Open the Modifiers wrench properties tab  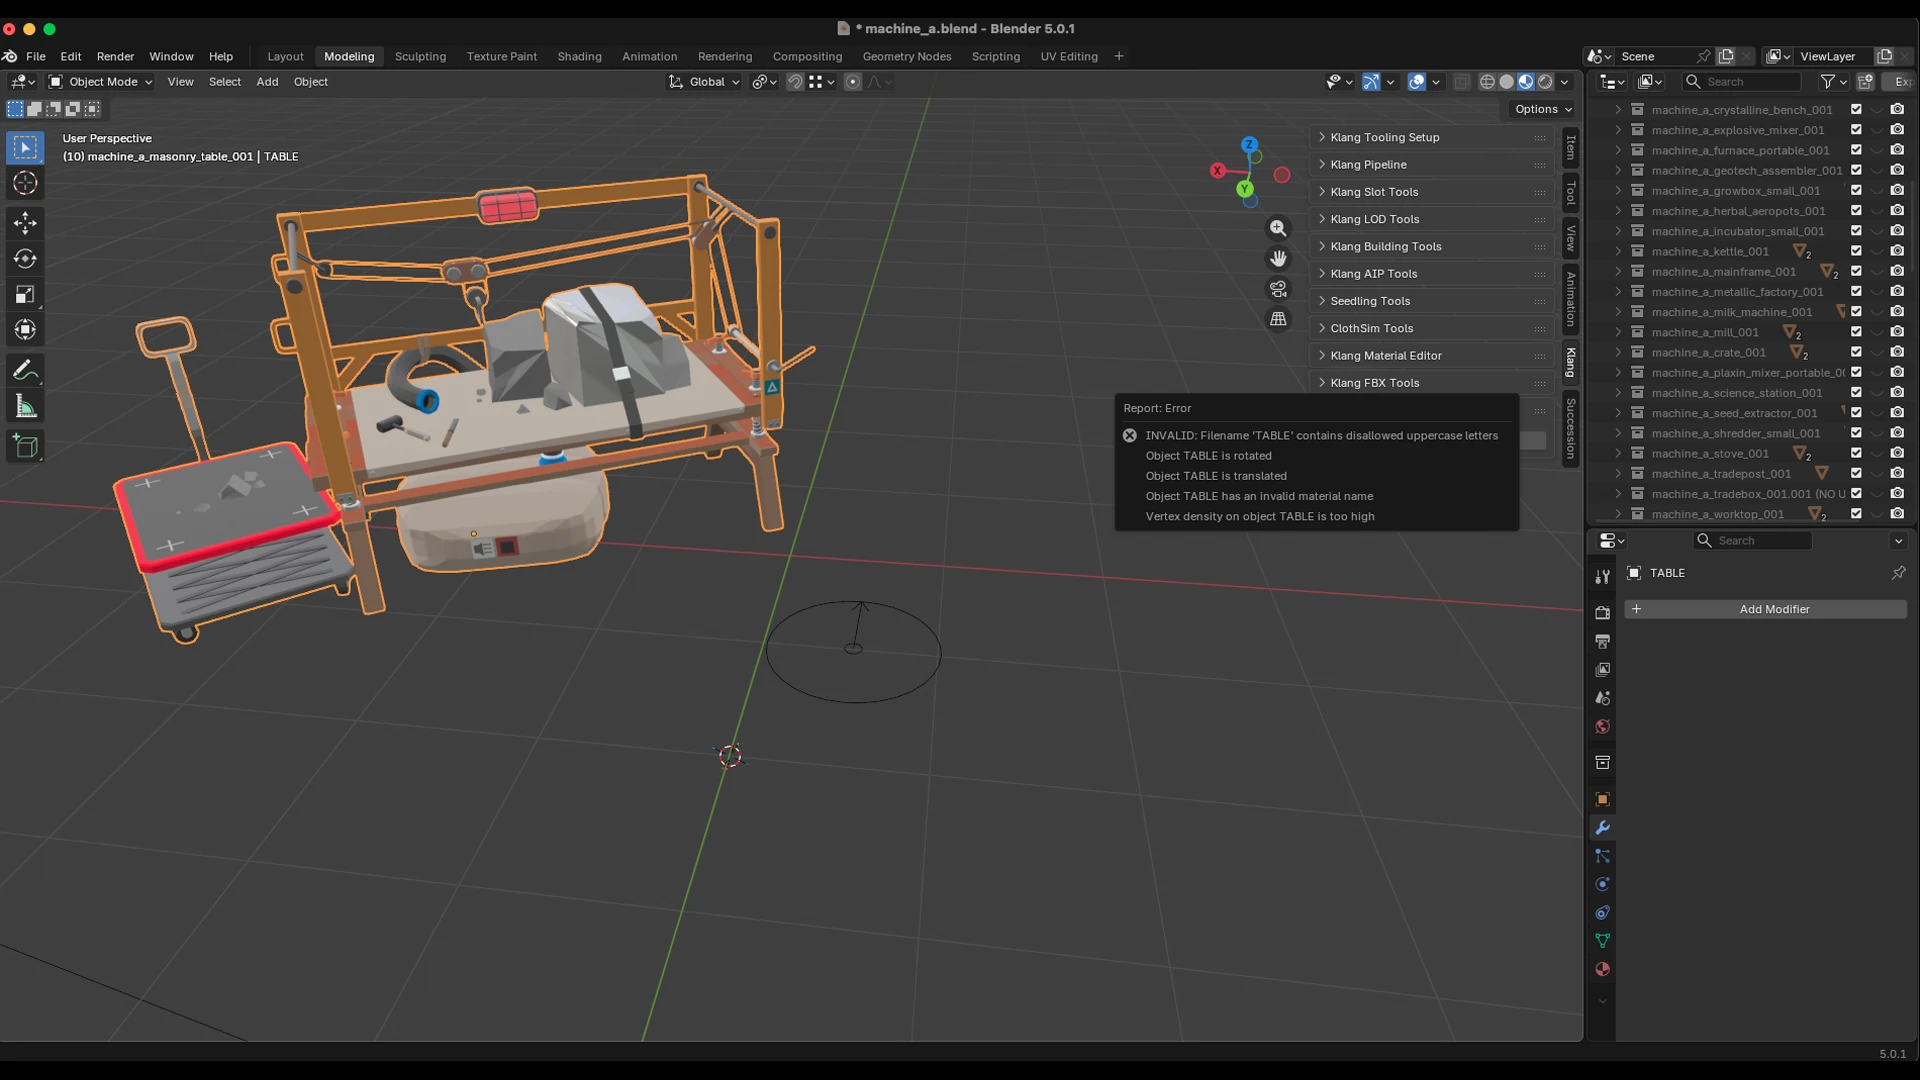[1602, 828]
